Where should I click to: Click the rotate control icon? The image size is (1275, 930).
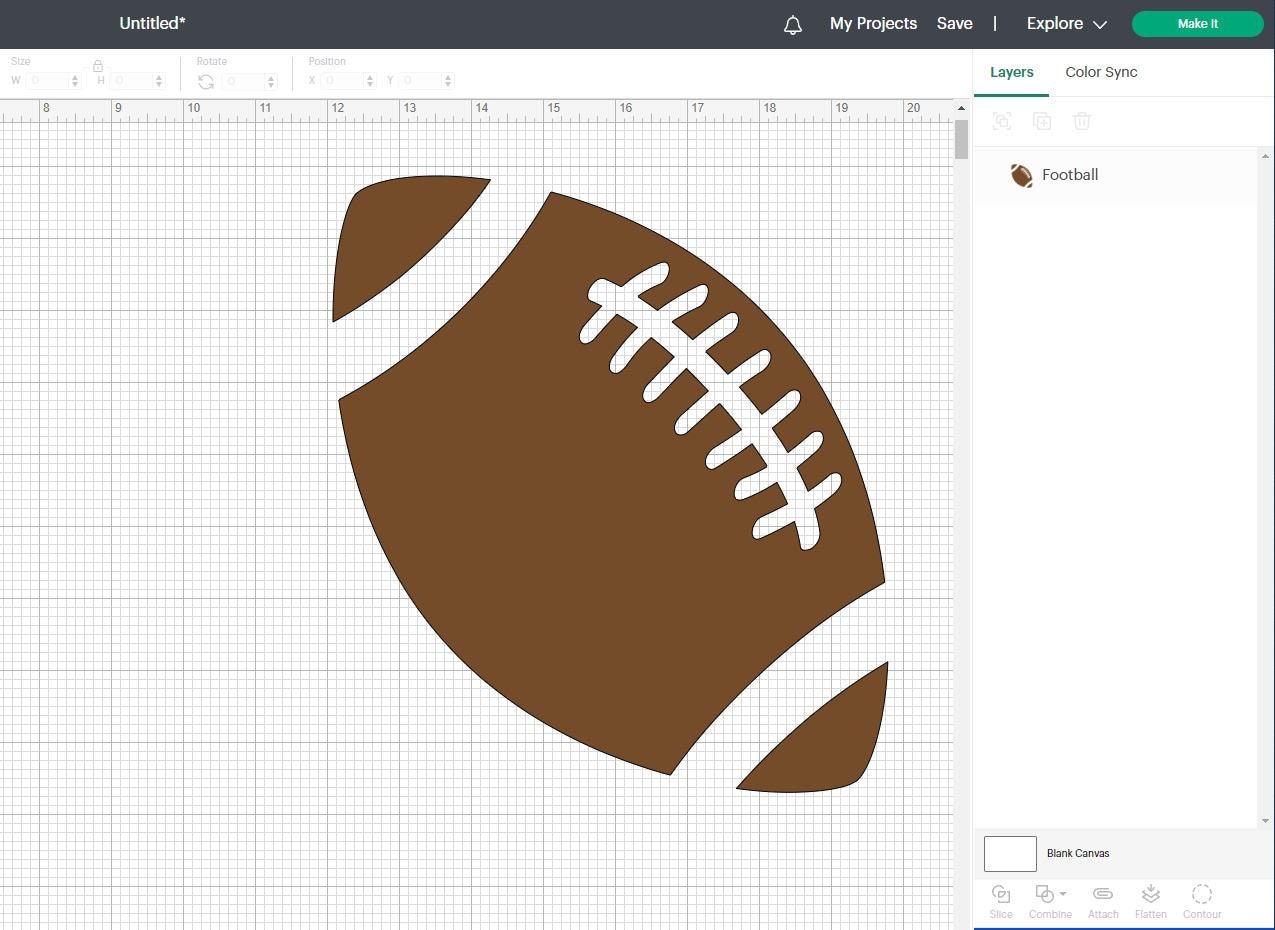click(x=205, y=81)
